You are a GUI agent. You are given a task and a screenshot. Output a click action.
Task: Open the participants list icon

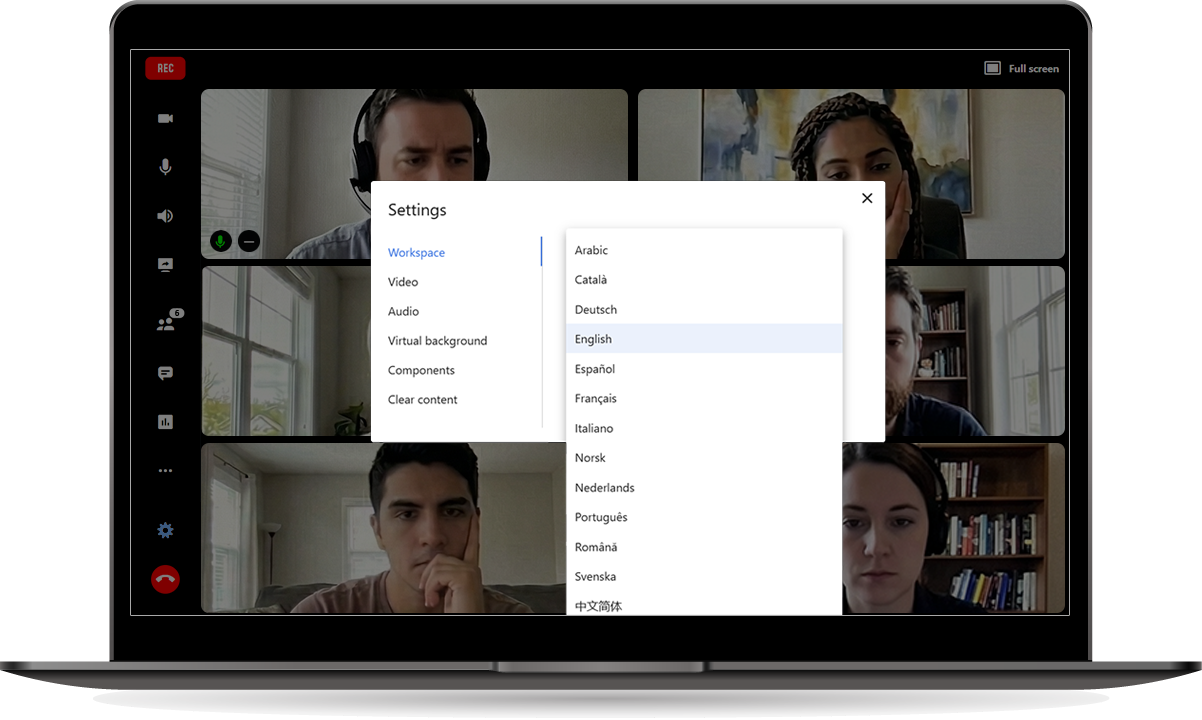pyautogui.click(x=167, y=323)
